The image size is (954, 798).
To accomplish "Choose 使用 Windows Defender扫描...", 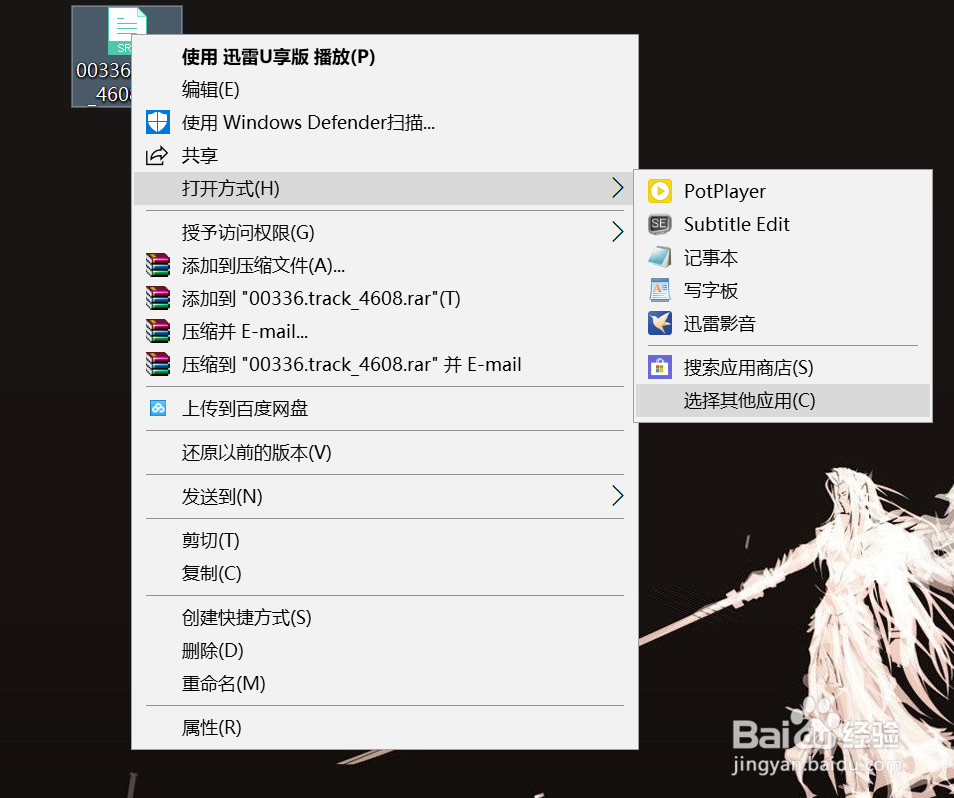I will pyautogui.click(x=385, y=122).
